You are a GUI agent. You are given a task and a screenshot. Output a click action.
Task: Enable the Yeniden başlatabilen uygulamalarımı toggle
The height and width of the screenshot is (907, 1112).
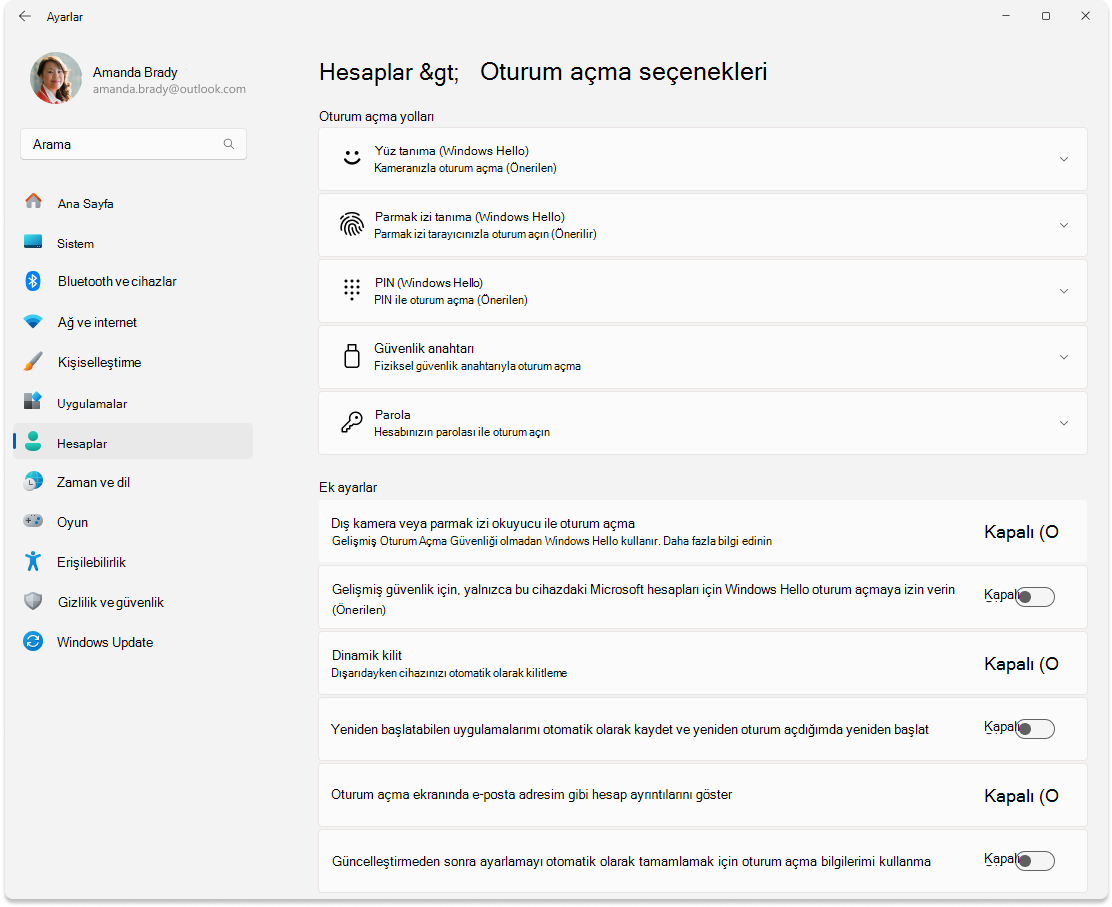point(1035,729)
